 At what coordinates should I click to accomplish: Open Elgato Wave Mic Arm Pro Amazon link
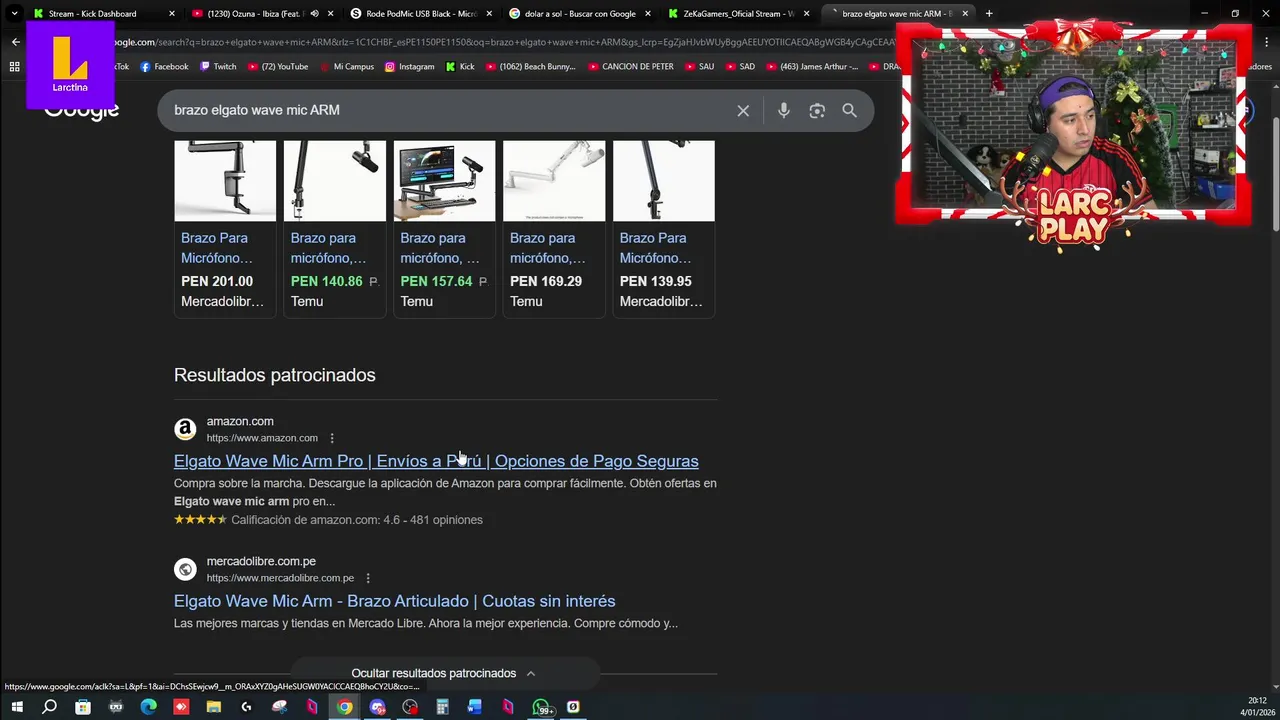click(x=436, y=461)
